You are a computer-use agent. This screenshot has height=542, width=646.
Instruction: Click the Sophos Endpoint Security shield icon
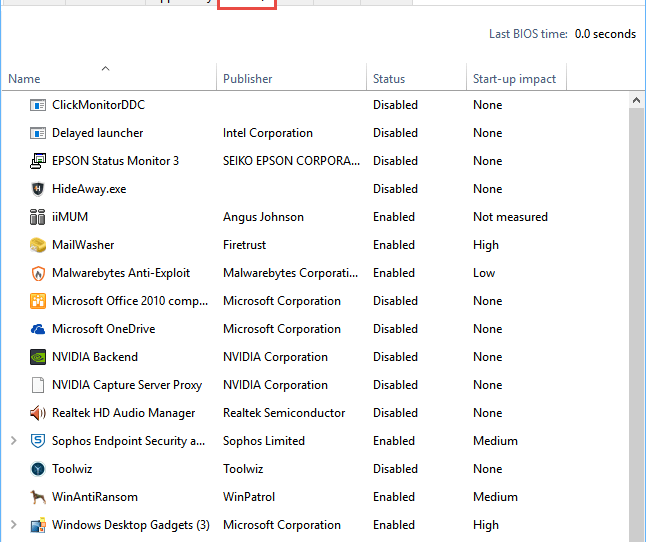38,441
